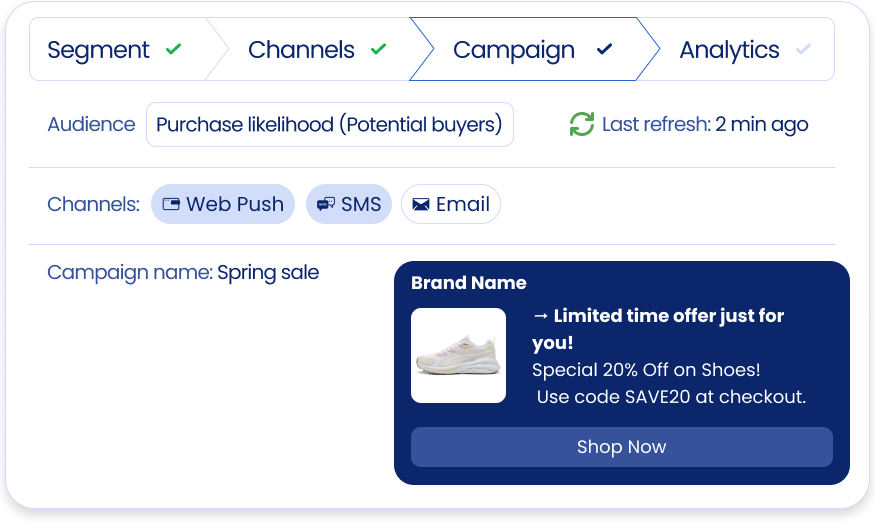
Task: Click the Last refresh link text
Action: (655, 124)
